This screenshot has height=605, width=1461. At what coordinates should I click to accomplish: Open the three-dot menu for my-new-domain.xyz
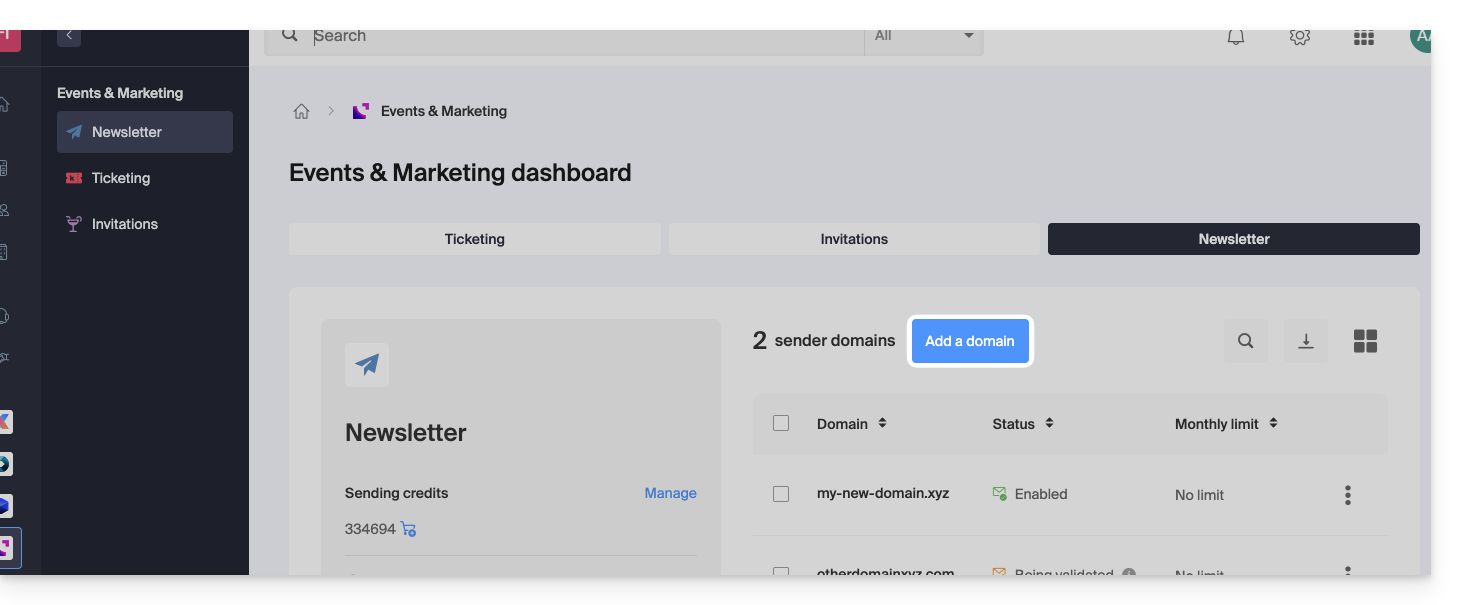[1348, 495]
